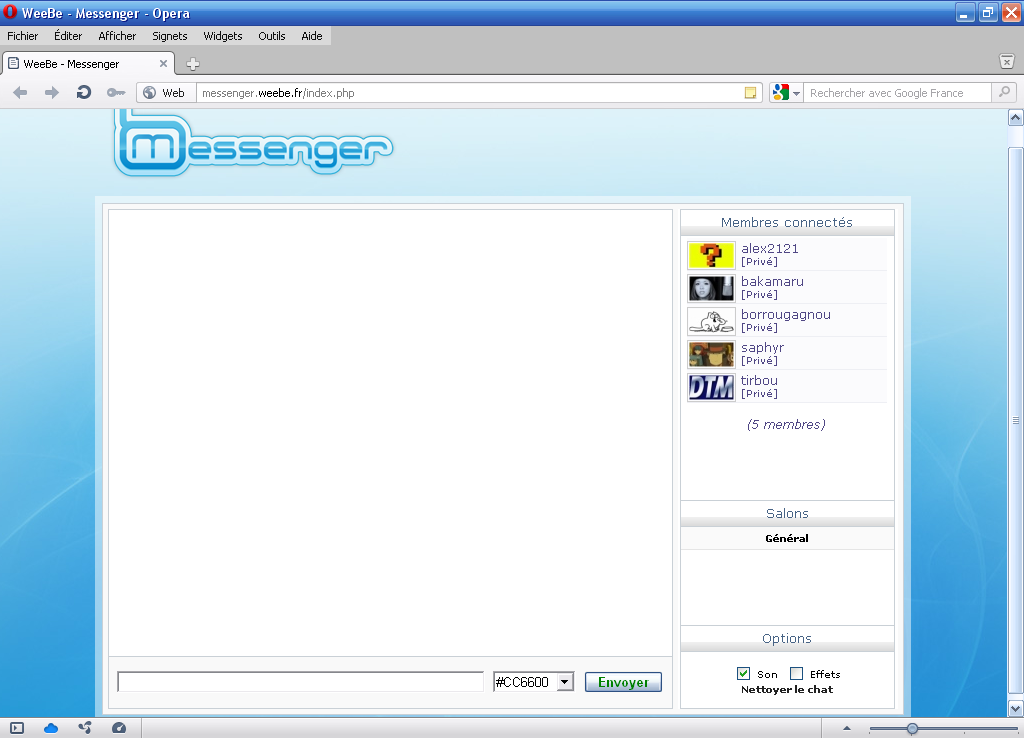Click the page scrollbar up arrow
This screenshot has width=1024, height=738.
(x=1016, y=118)
